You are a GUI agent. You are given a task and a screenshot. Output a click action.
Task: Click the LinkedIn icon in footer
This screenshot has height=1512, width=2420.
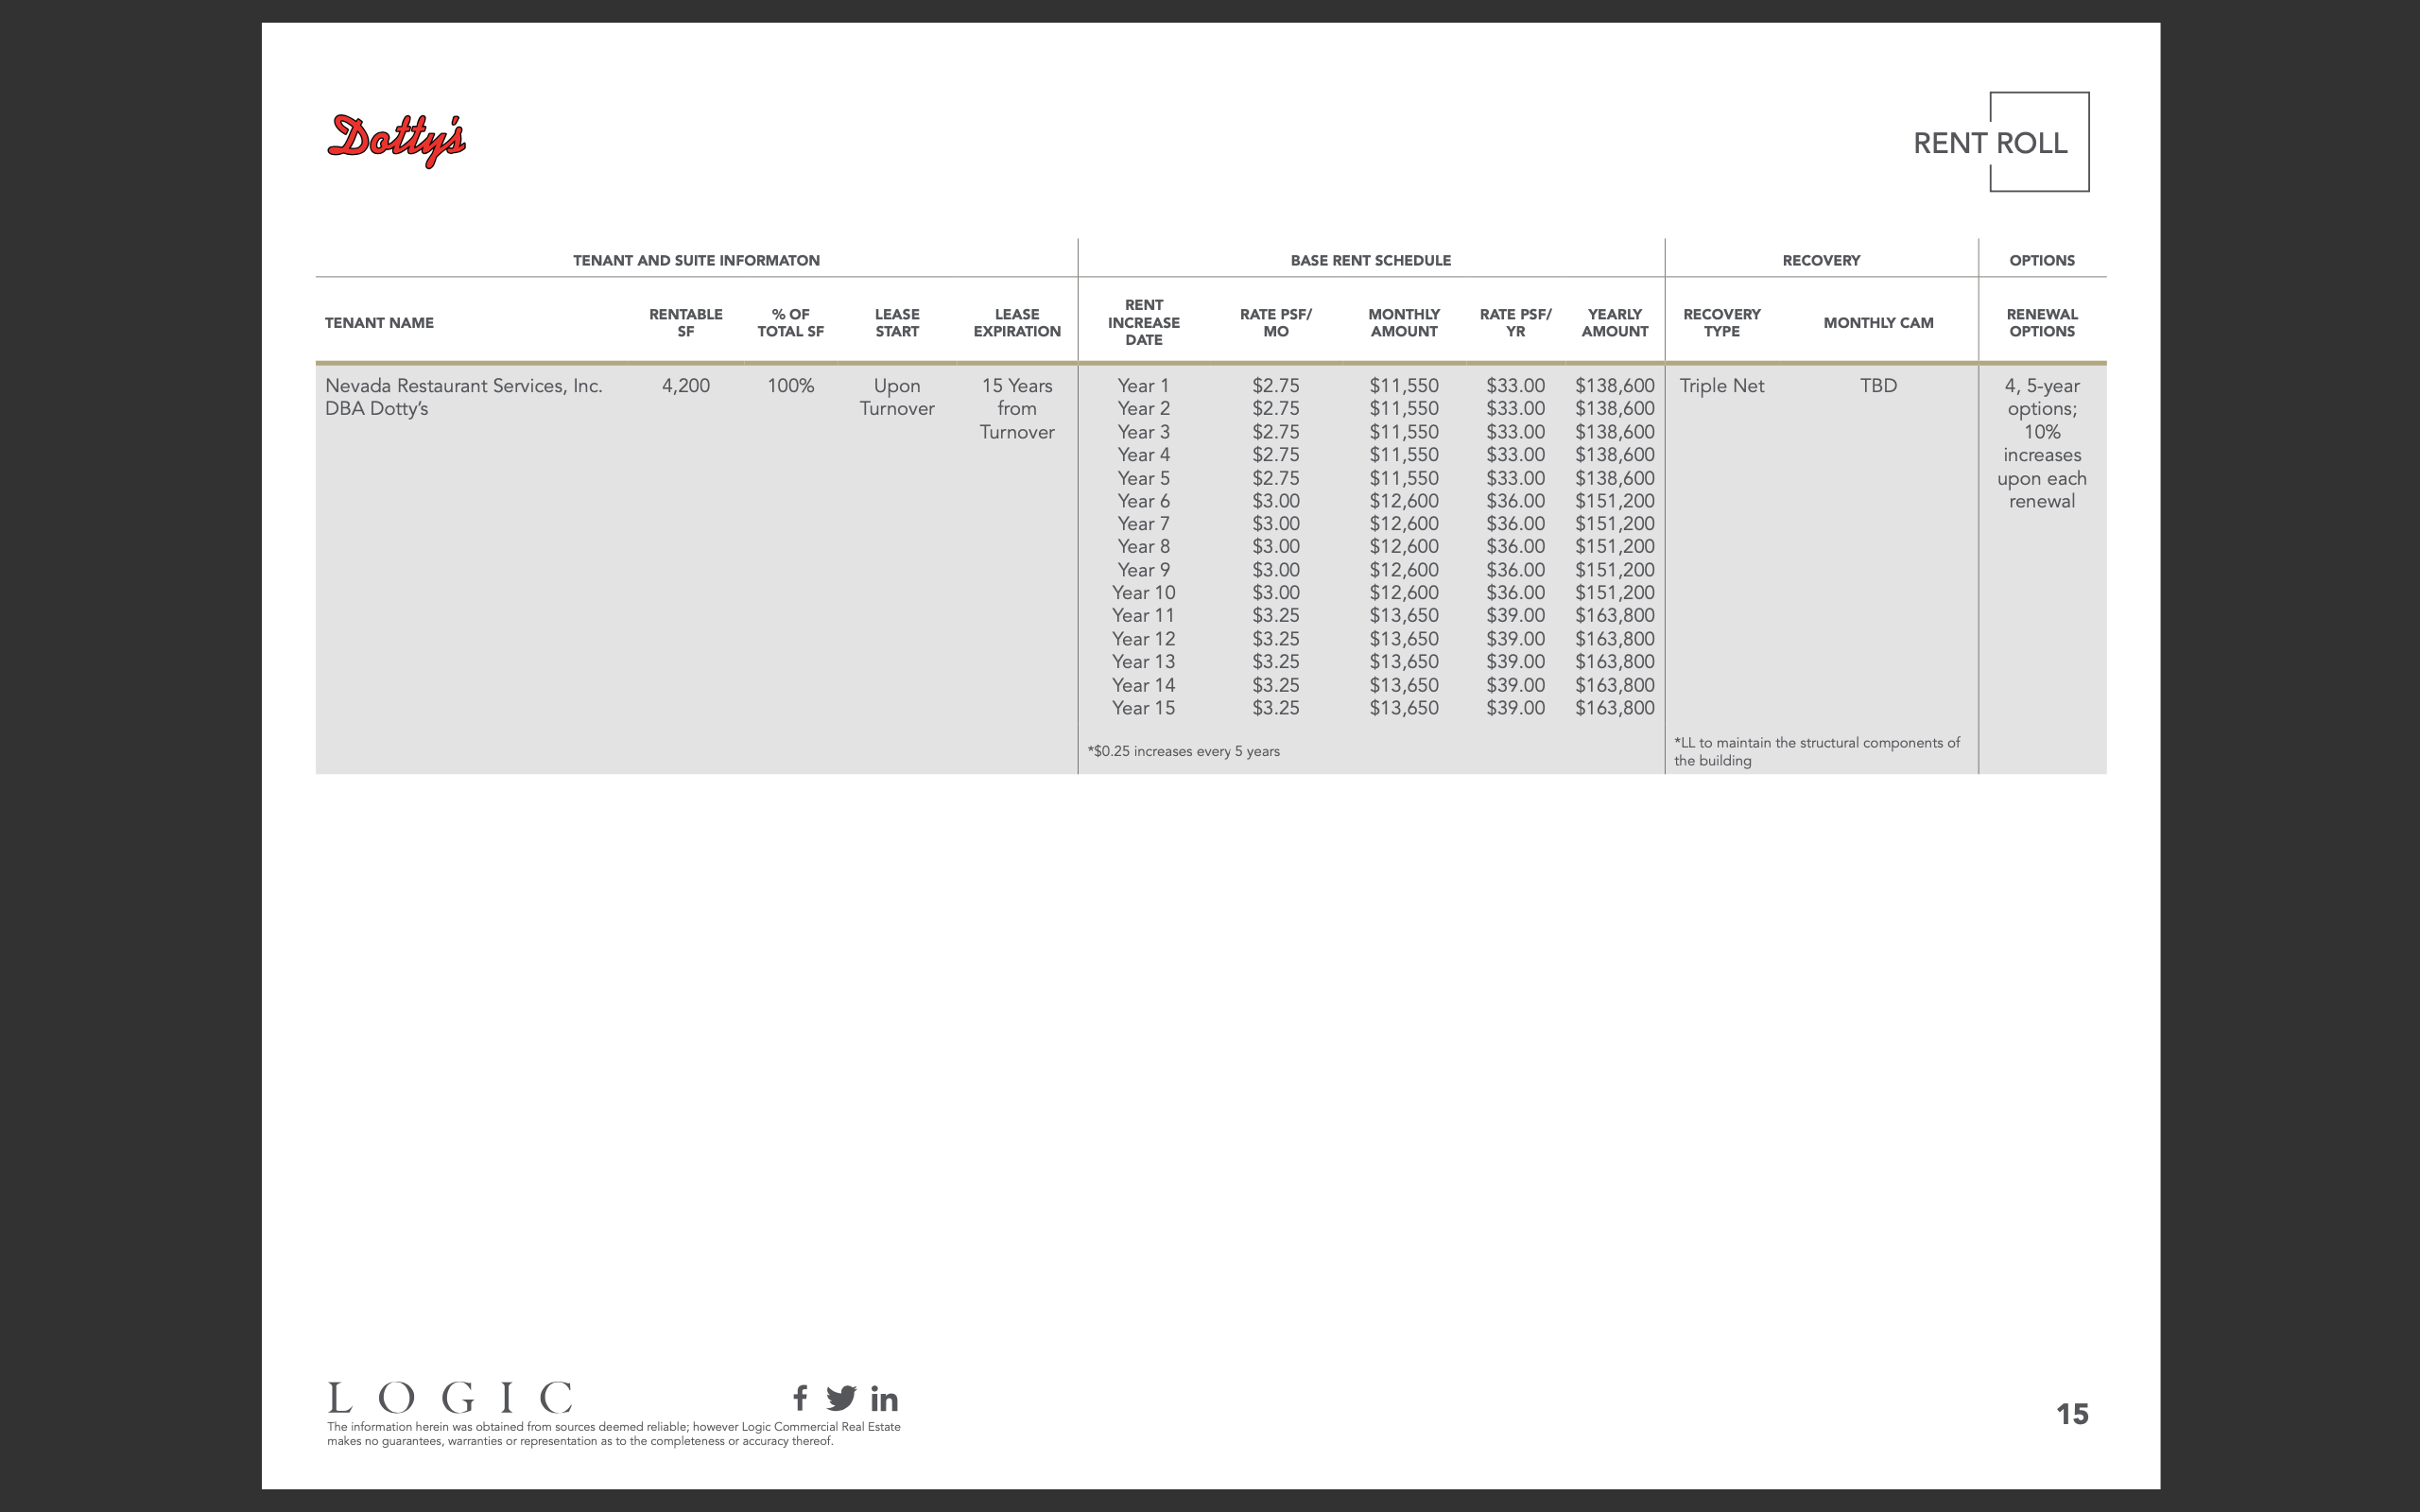point(884,1398)
